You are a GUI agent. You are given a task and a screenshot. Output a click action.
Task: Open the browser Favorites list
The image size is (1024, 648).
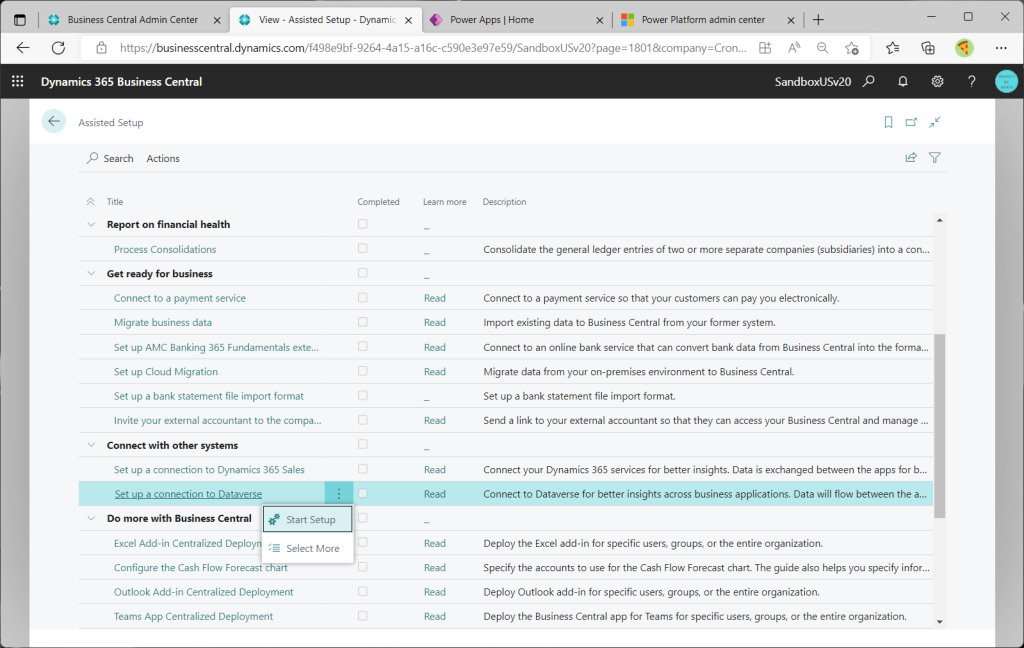click(x=893, y=48)
